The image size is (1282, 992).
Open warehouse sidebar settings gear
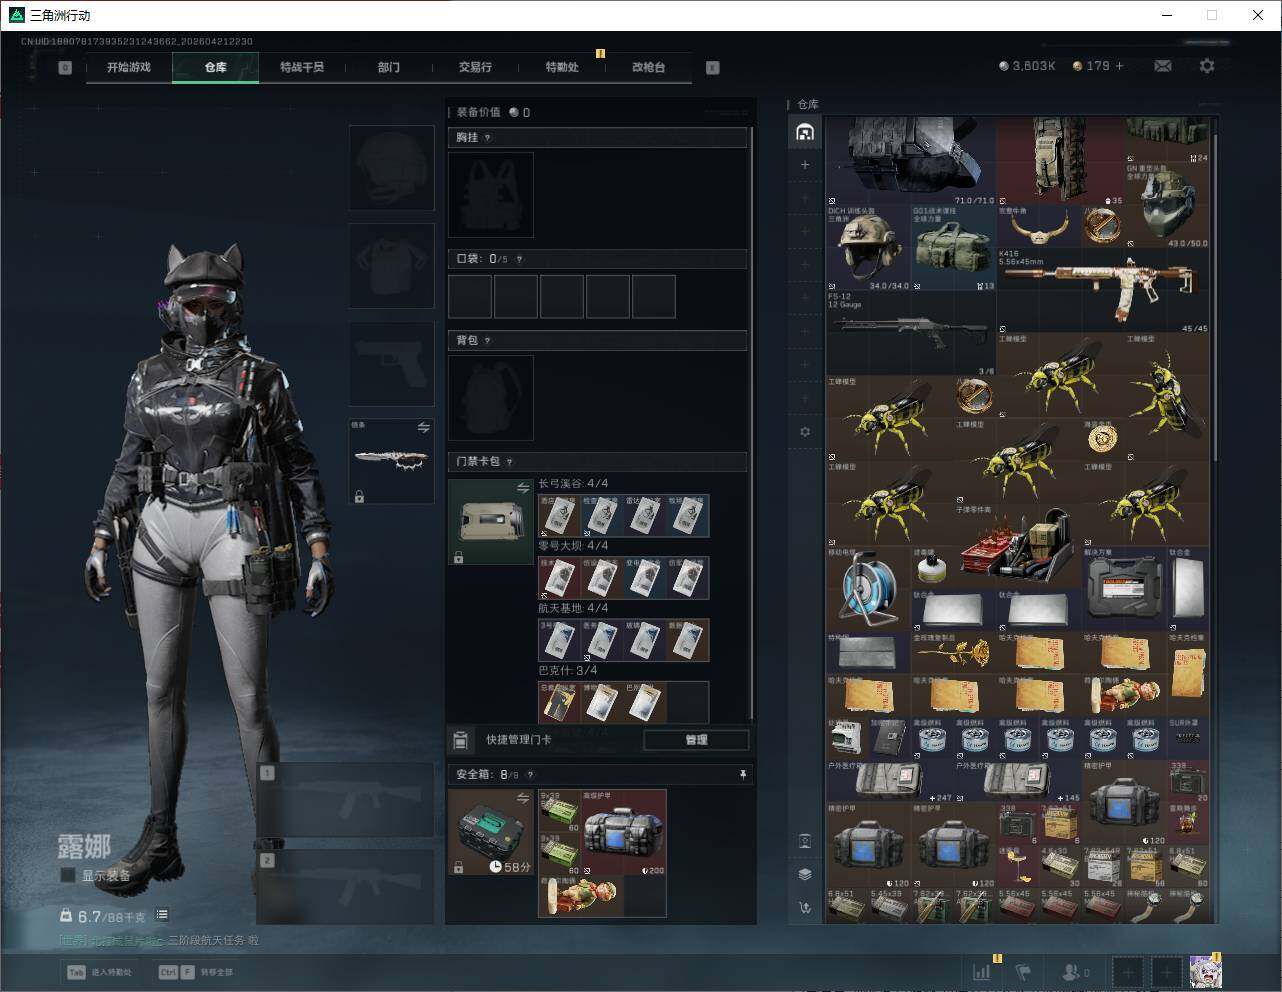tap(805, 432)
